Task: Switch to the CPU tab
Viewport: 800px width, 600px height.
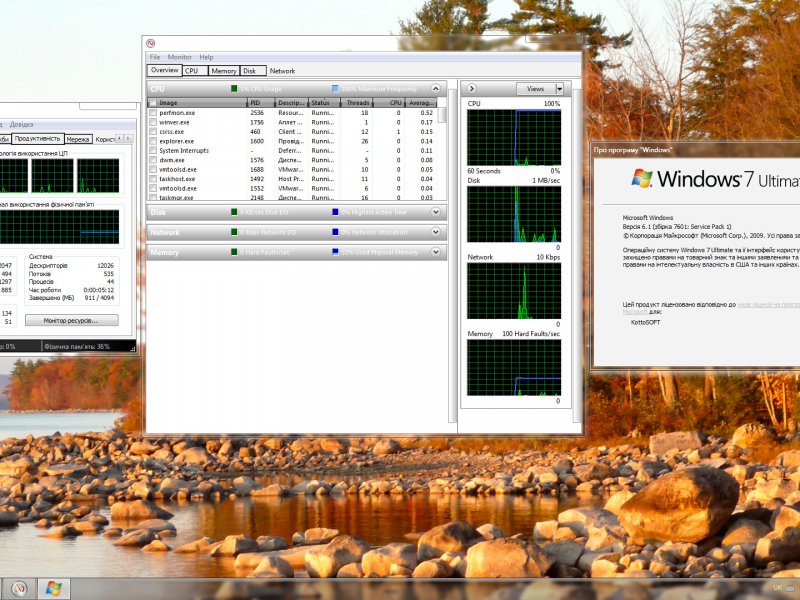Action: [x=194, y=71]
